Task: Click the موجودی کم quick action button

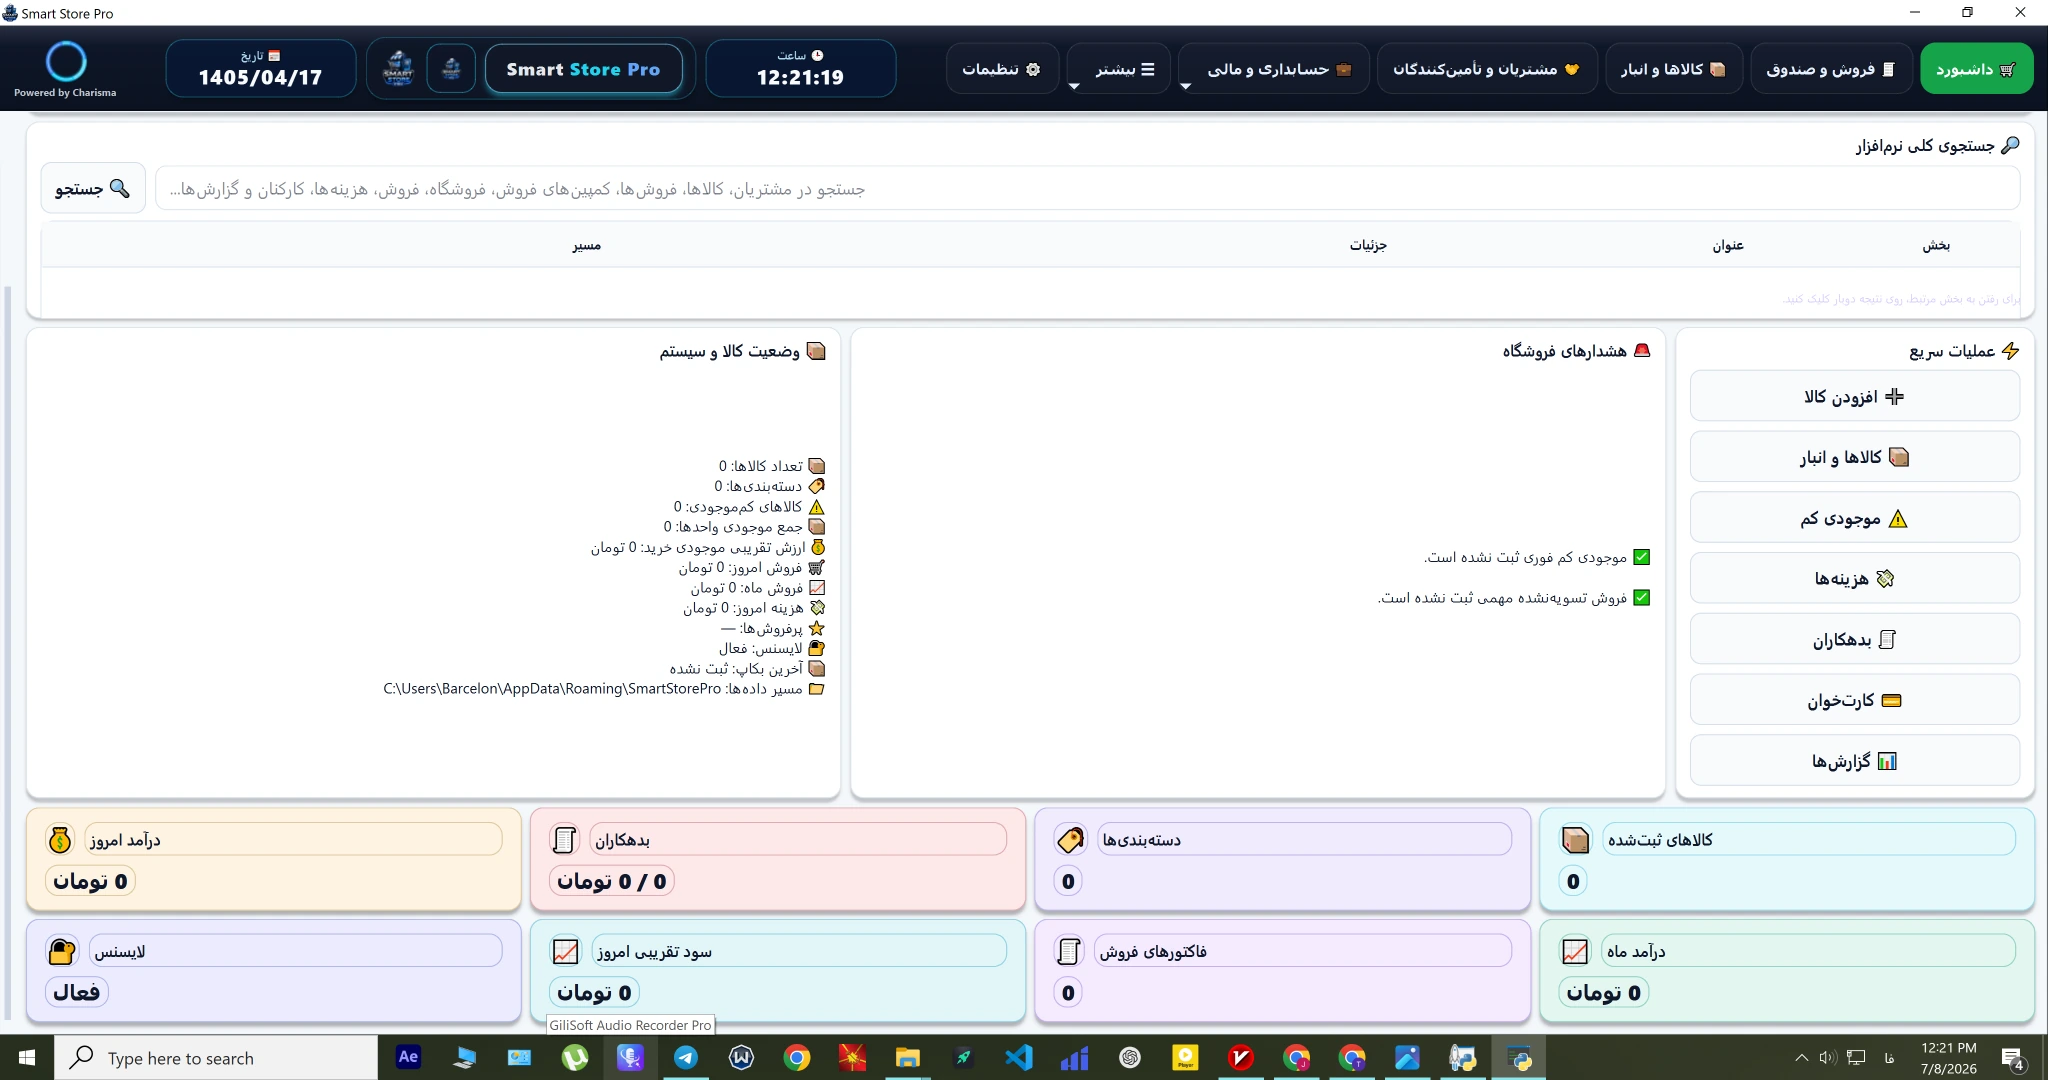Action: point(1855,518)
